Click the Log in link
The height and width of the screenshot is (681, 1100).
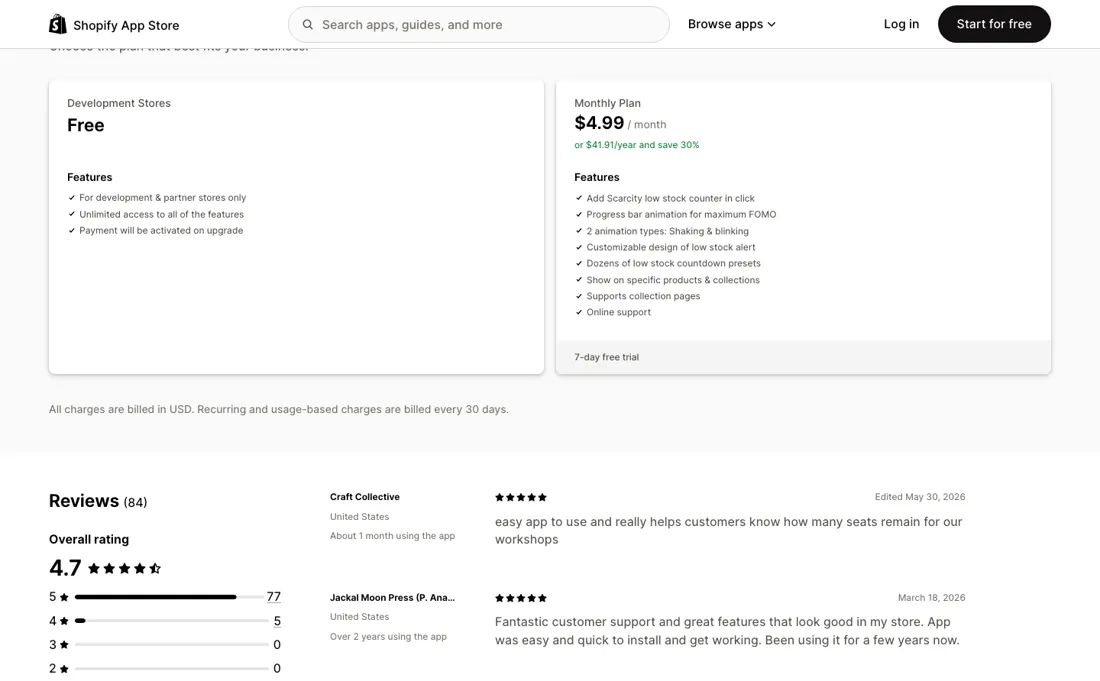[901, 24]
